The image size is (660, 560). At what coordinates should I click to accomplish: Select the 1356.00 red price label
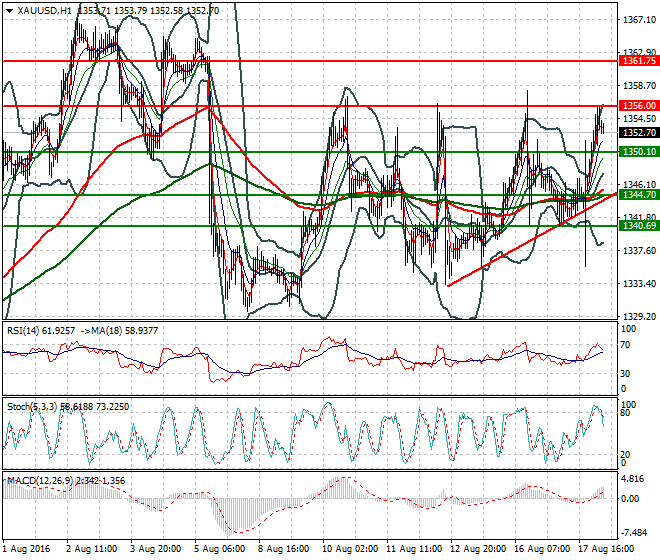[x=639, y=106]
